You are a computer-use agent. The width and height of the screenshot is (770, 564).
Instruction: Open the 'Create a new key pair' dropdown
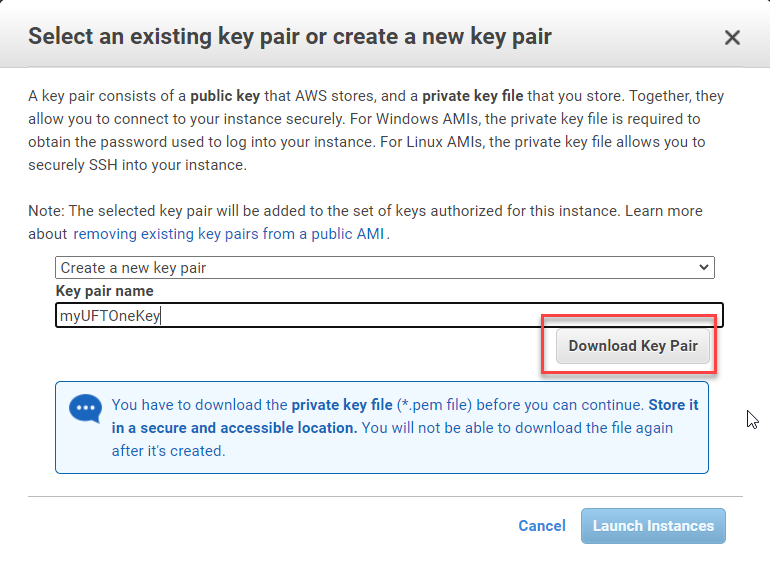click(x=385, y=268)
